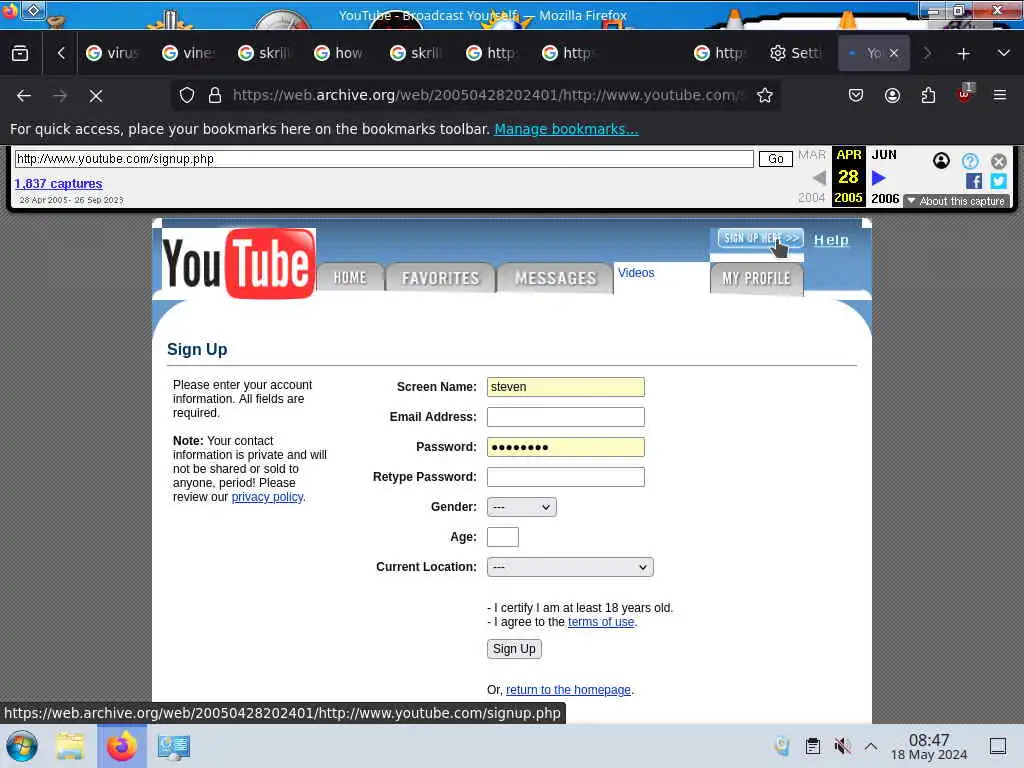Click Firefox icon in taskbar
Image resolution: width=1024 pixels, height=768 pixels.
[x=121, y=746]
